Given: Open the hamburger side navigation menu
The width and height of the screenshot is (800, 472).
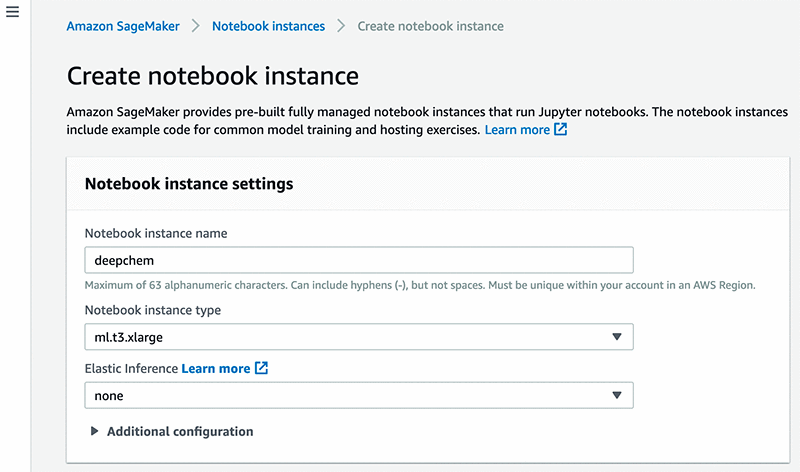Looking at the screenshot, I should pos(13,20).
